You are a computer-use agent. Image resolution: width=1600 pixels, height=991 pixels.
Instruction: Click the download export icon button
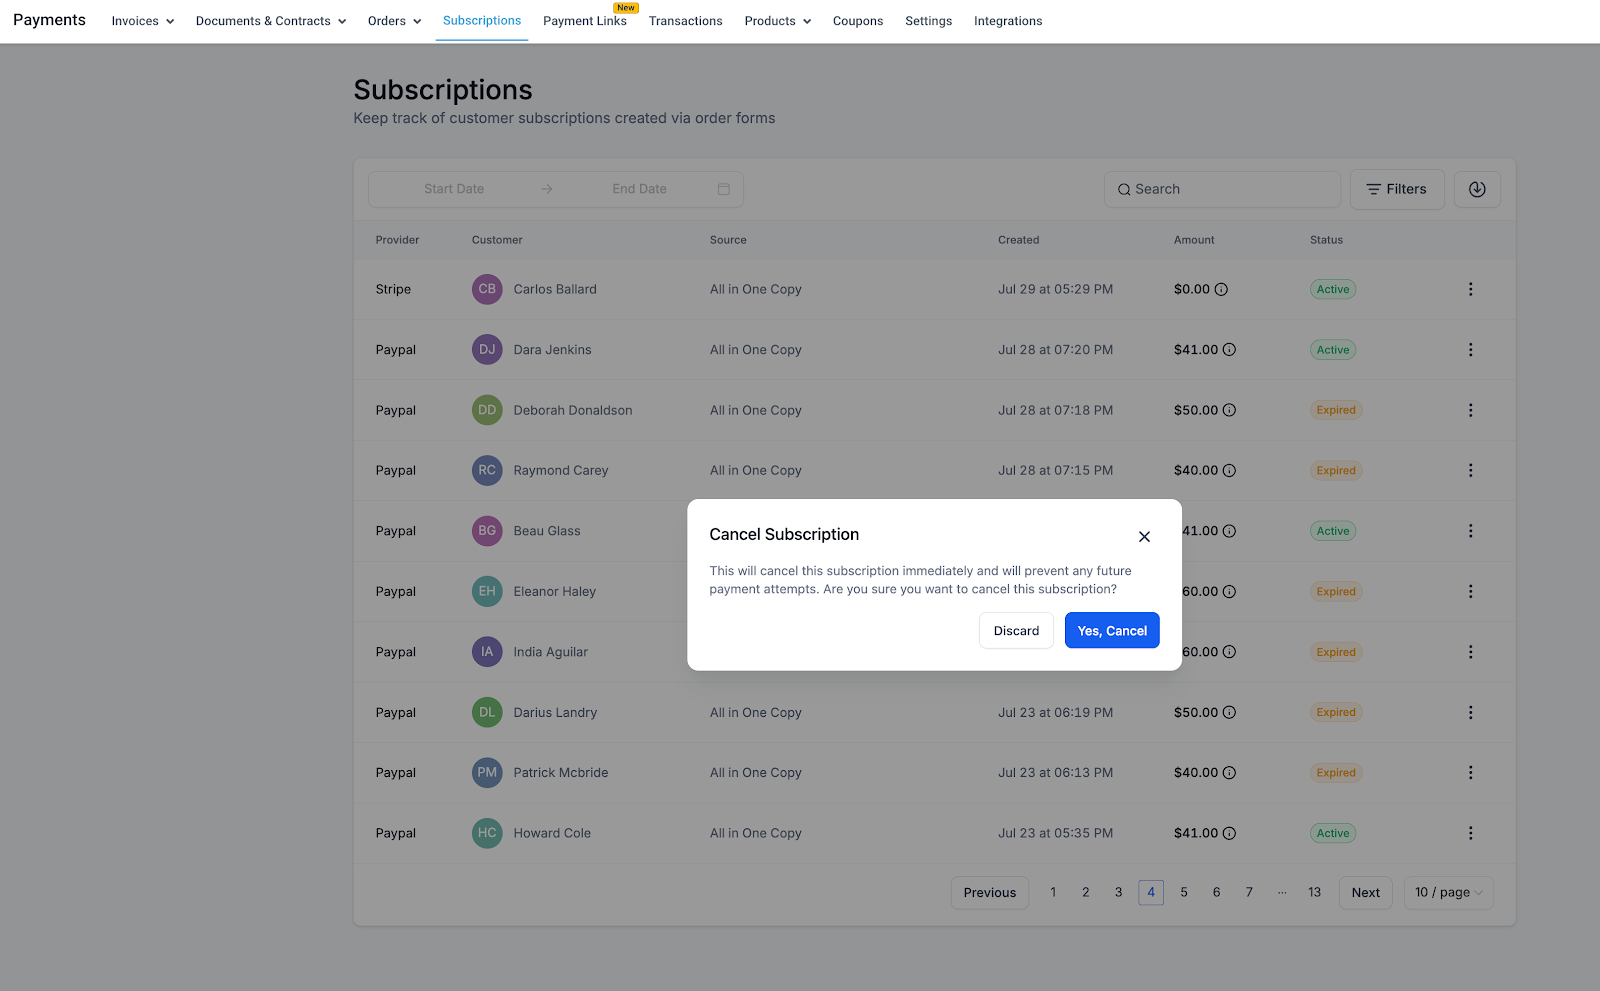1477,189
